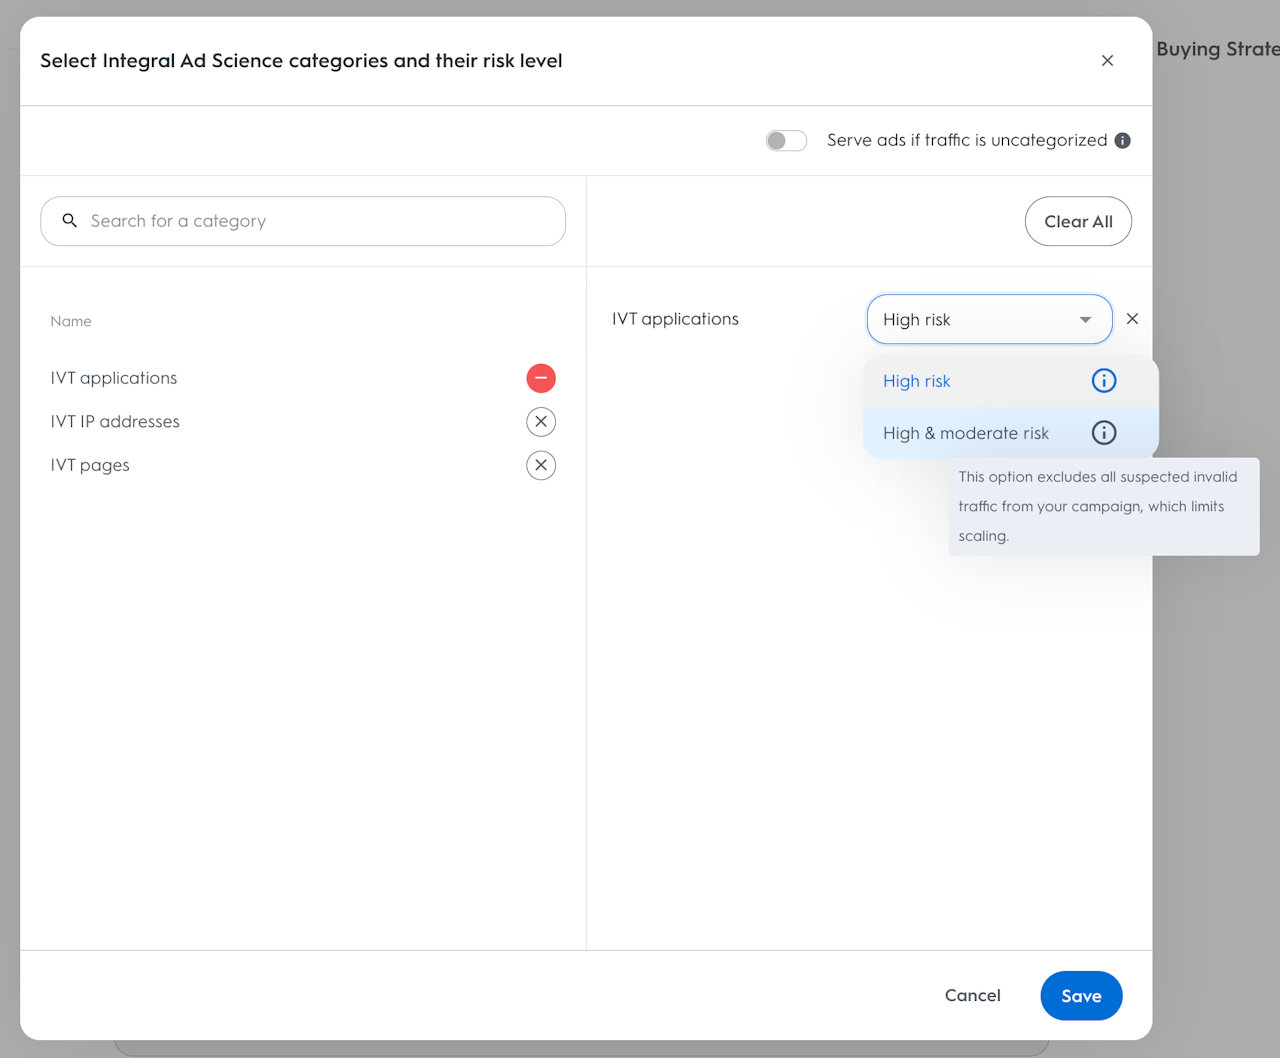Viewport: 1280px width, 1058px height.
Task: Click the magnifier icon in search box
Action: tap(70, 221)
